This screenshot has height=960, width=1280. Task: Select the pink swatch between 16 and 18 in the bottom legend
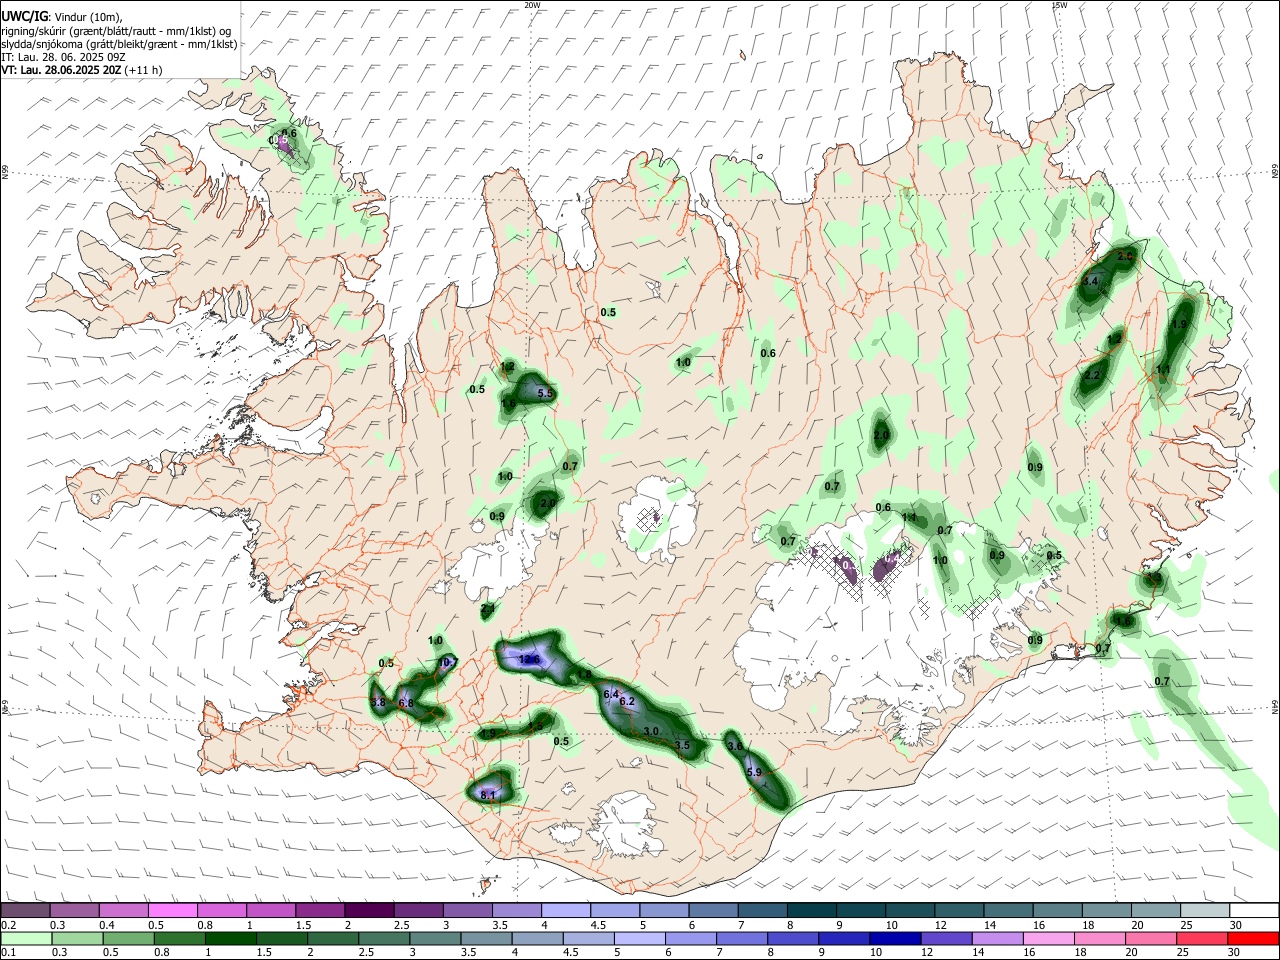pyautogui.click(x=1047, y=938)
